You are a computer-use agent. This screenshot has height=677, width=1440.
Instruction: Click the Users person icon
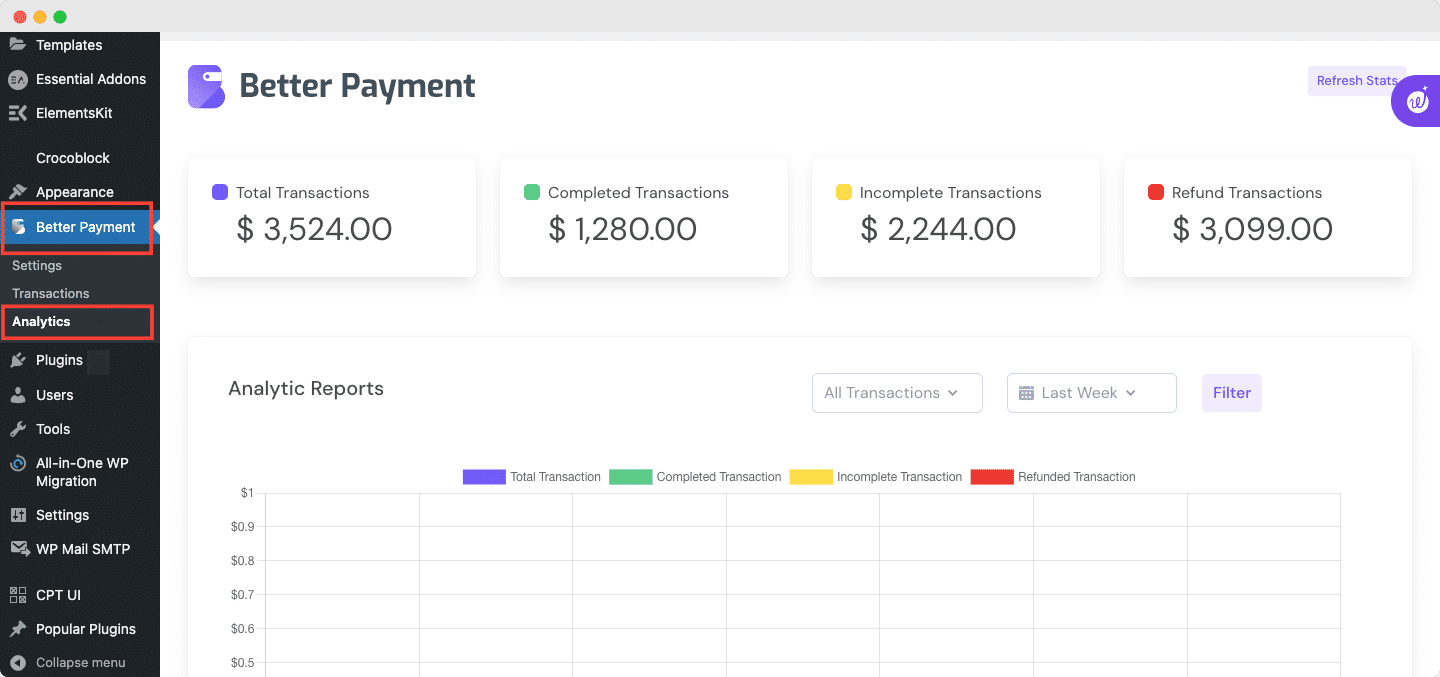[x=18, y=395]
